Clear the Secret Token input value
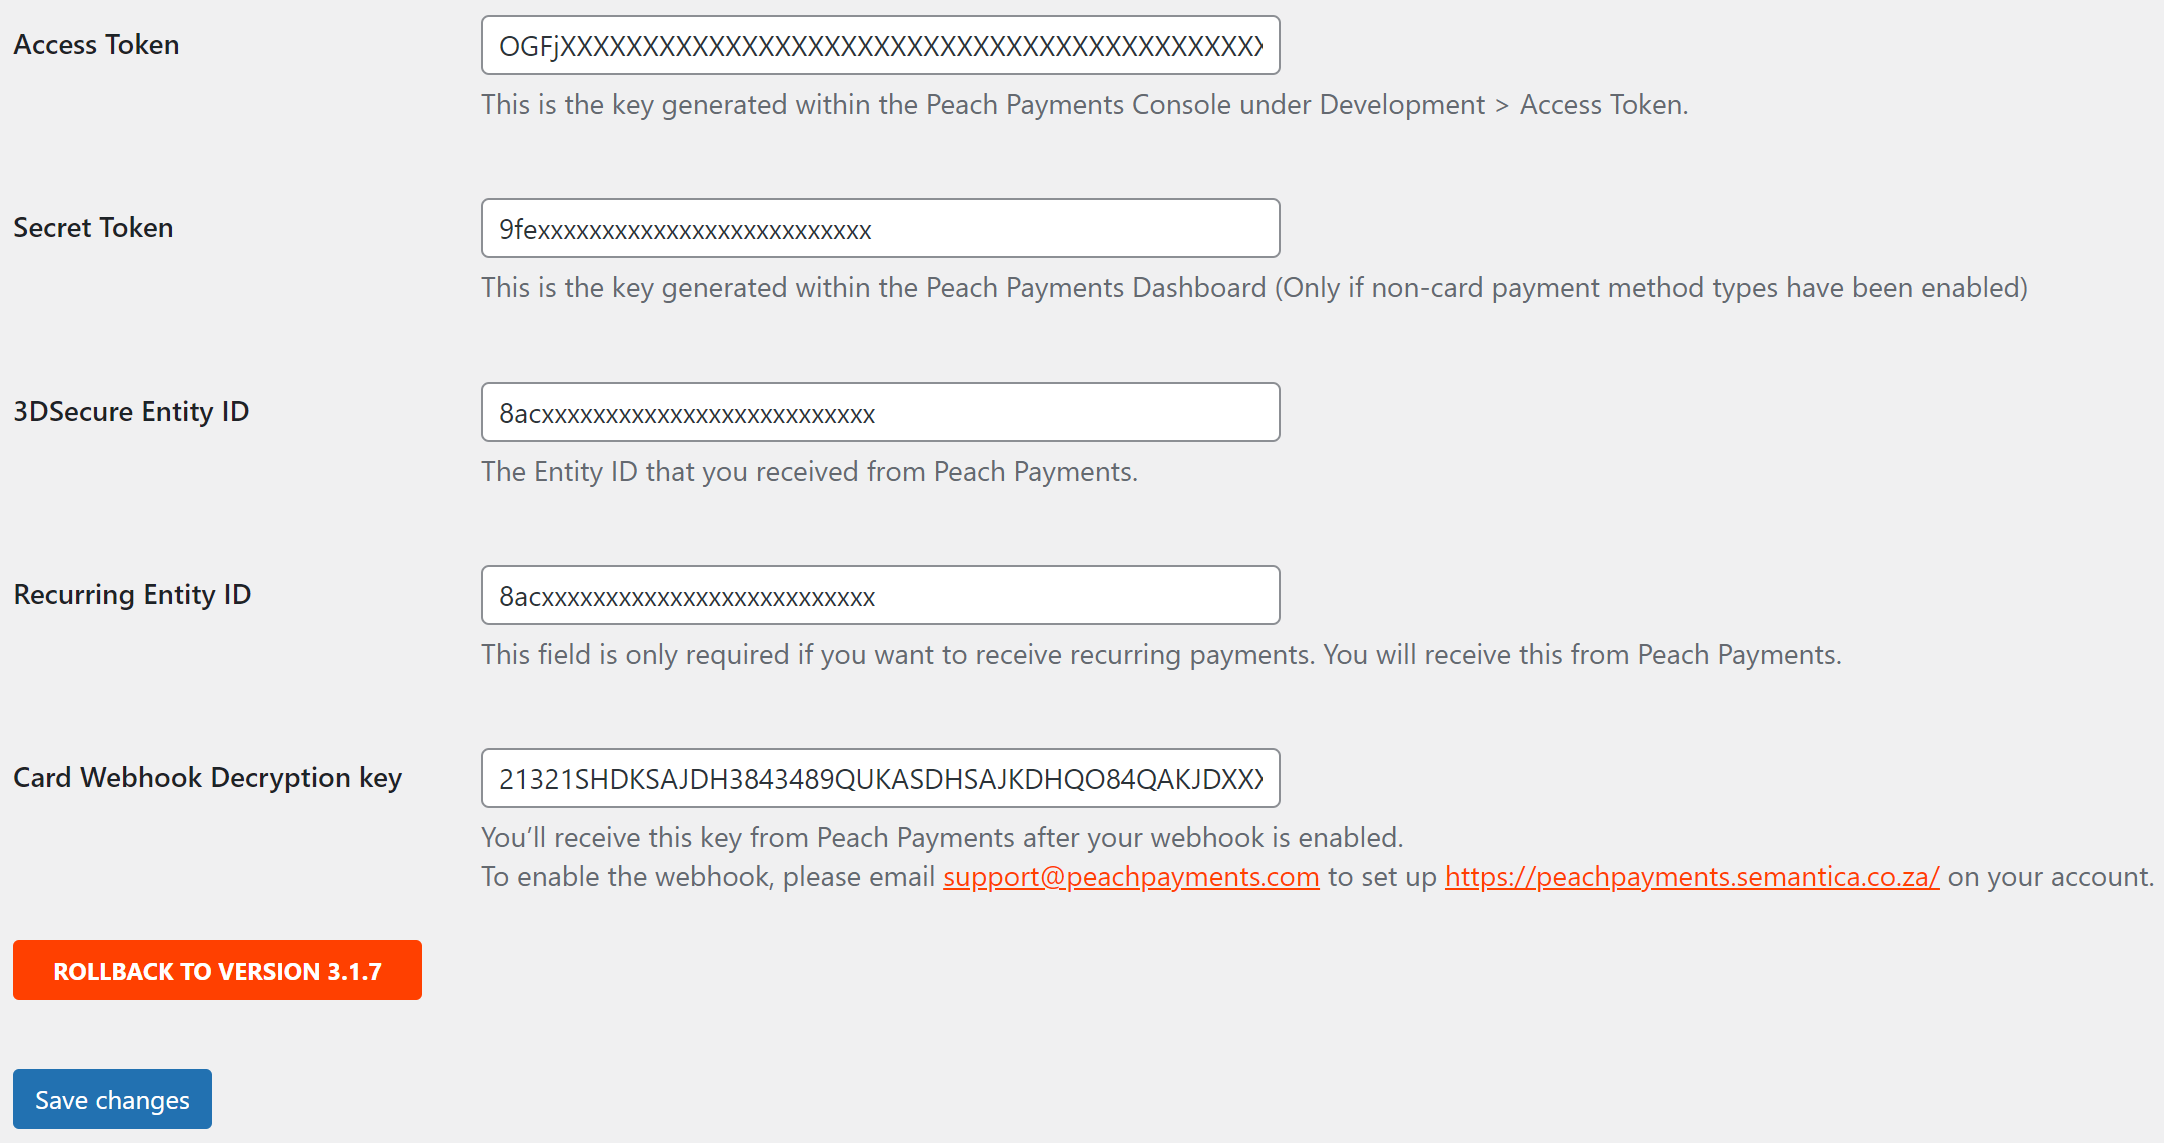Image resolution: width=2164 pixels, height=1143 pixels. pos(880,229)
